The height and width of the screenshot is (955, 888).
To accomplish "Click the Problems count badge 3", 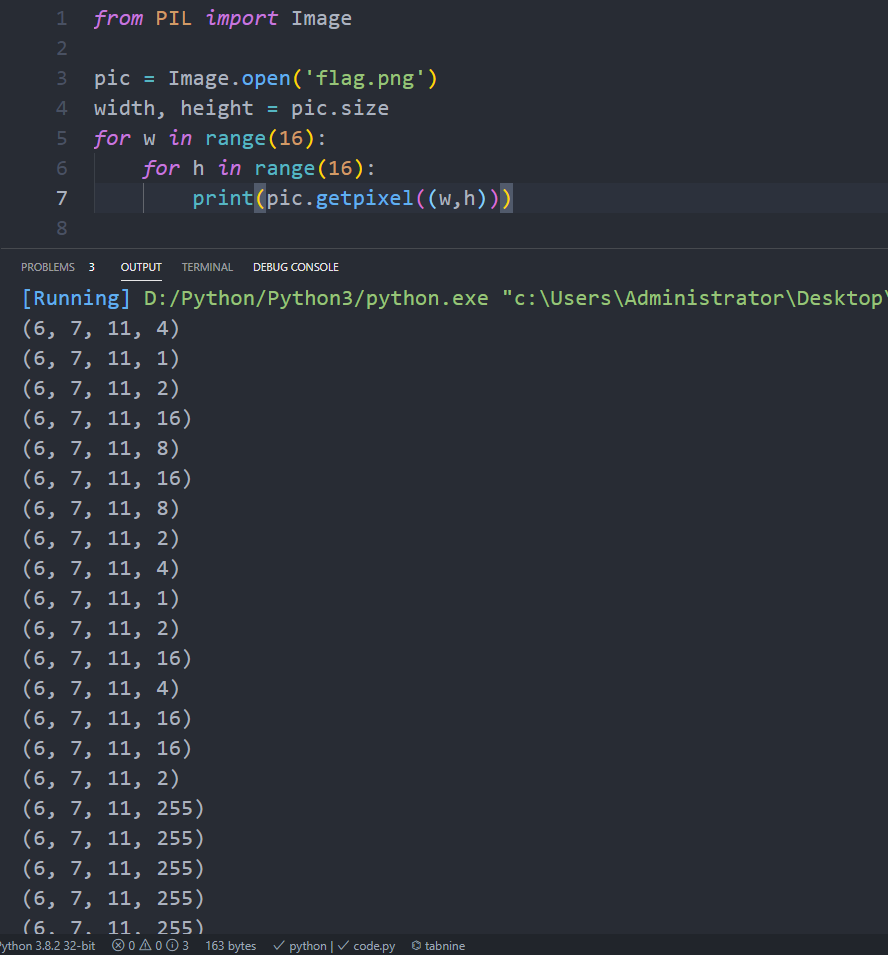I will (91, 267).
